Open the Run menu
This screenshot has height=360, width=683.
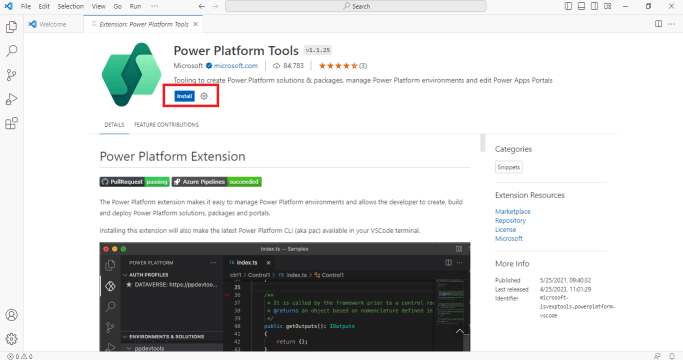(135, 6)
